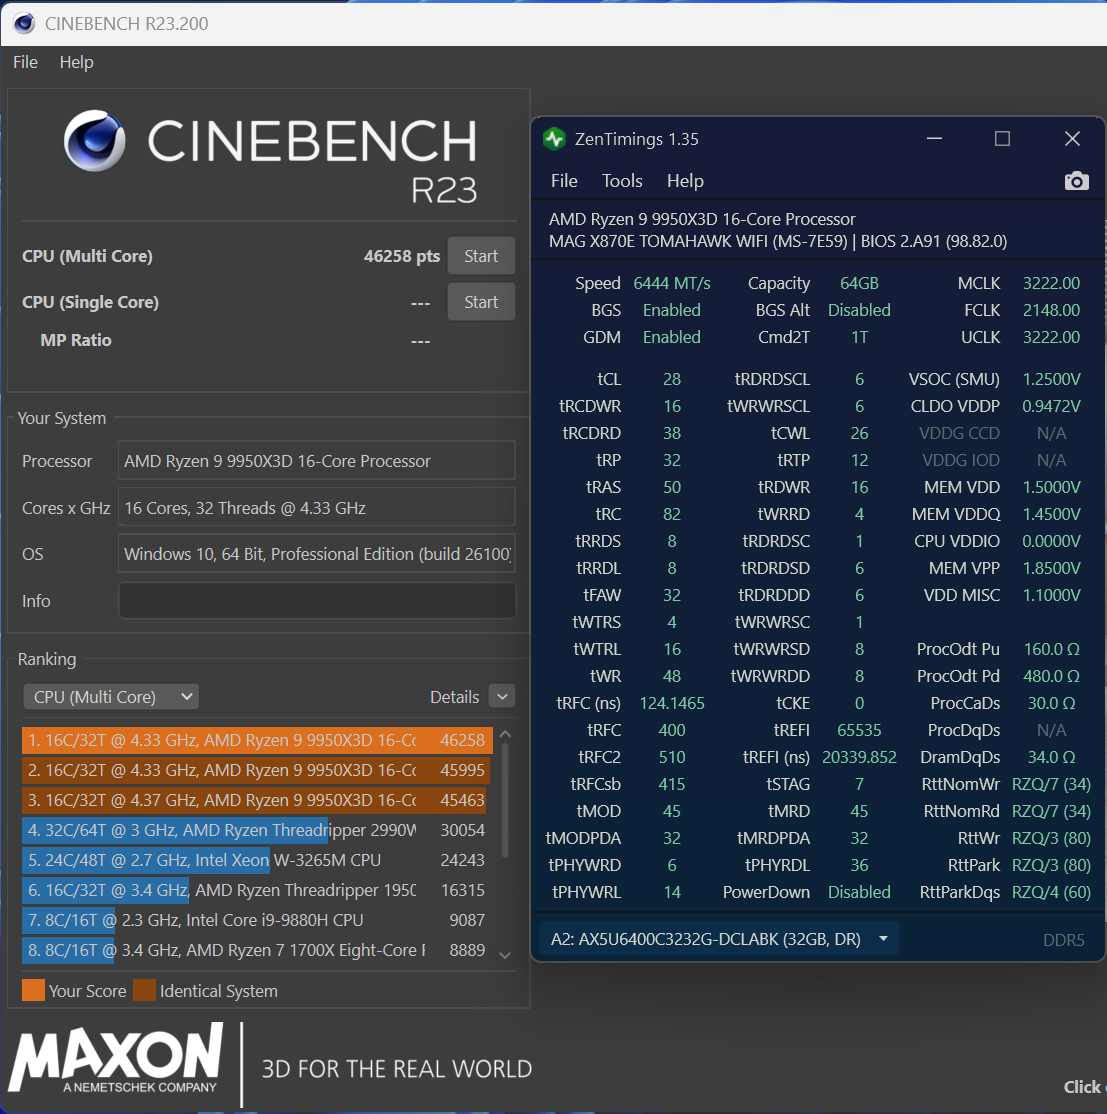Click the Cinebench R23 sphere logo
Image resolution: width=1107 pixels, height=1114 pixels.
[x=94, y=141]
